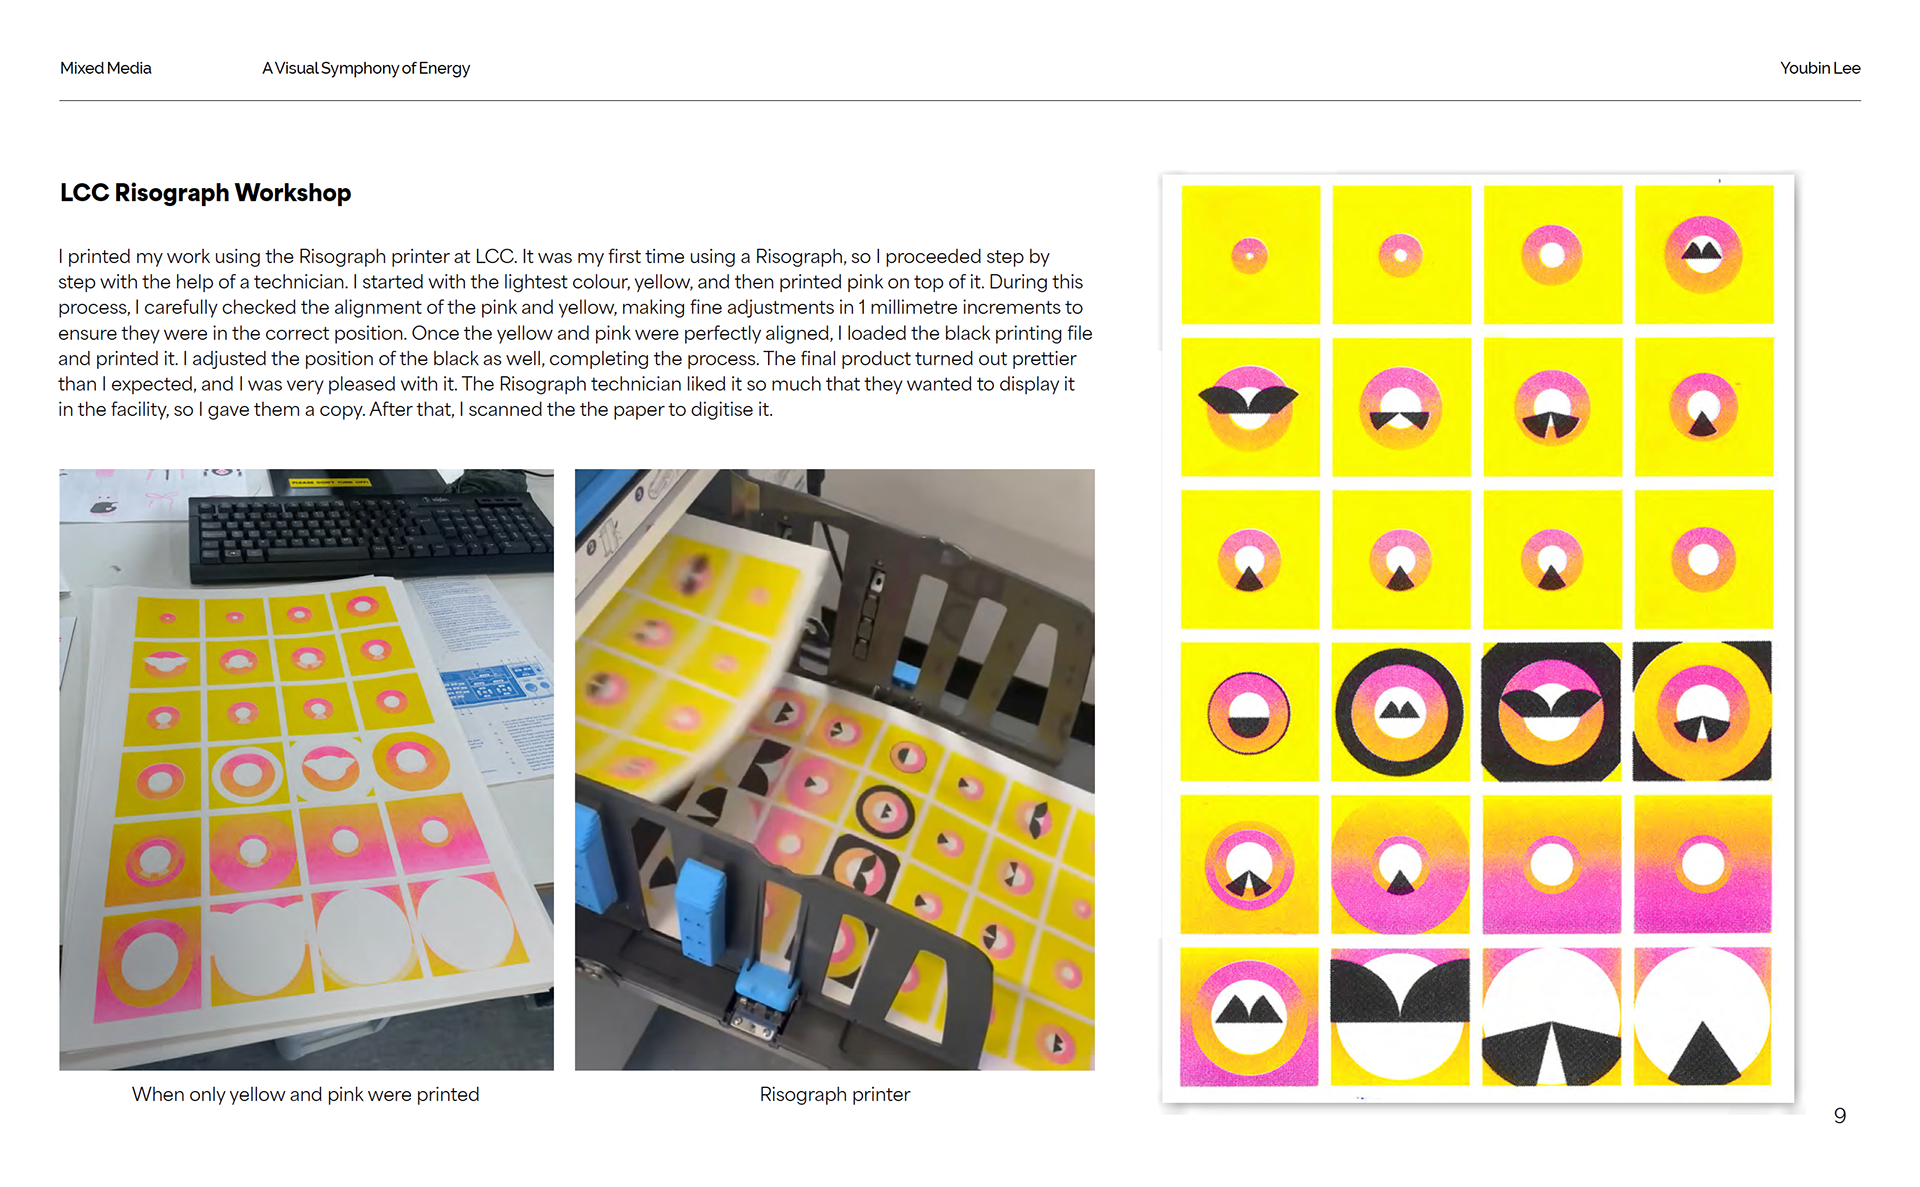Click the large black triangle tile, bottom right
Image resolution: width=1920 pixels, height=1187 pixels.
point(1703,1017)
